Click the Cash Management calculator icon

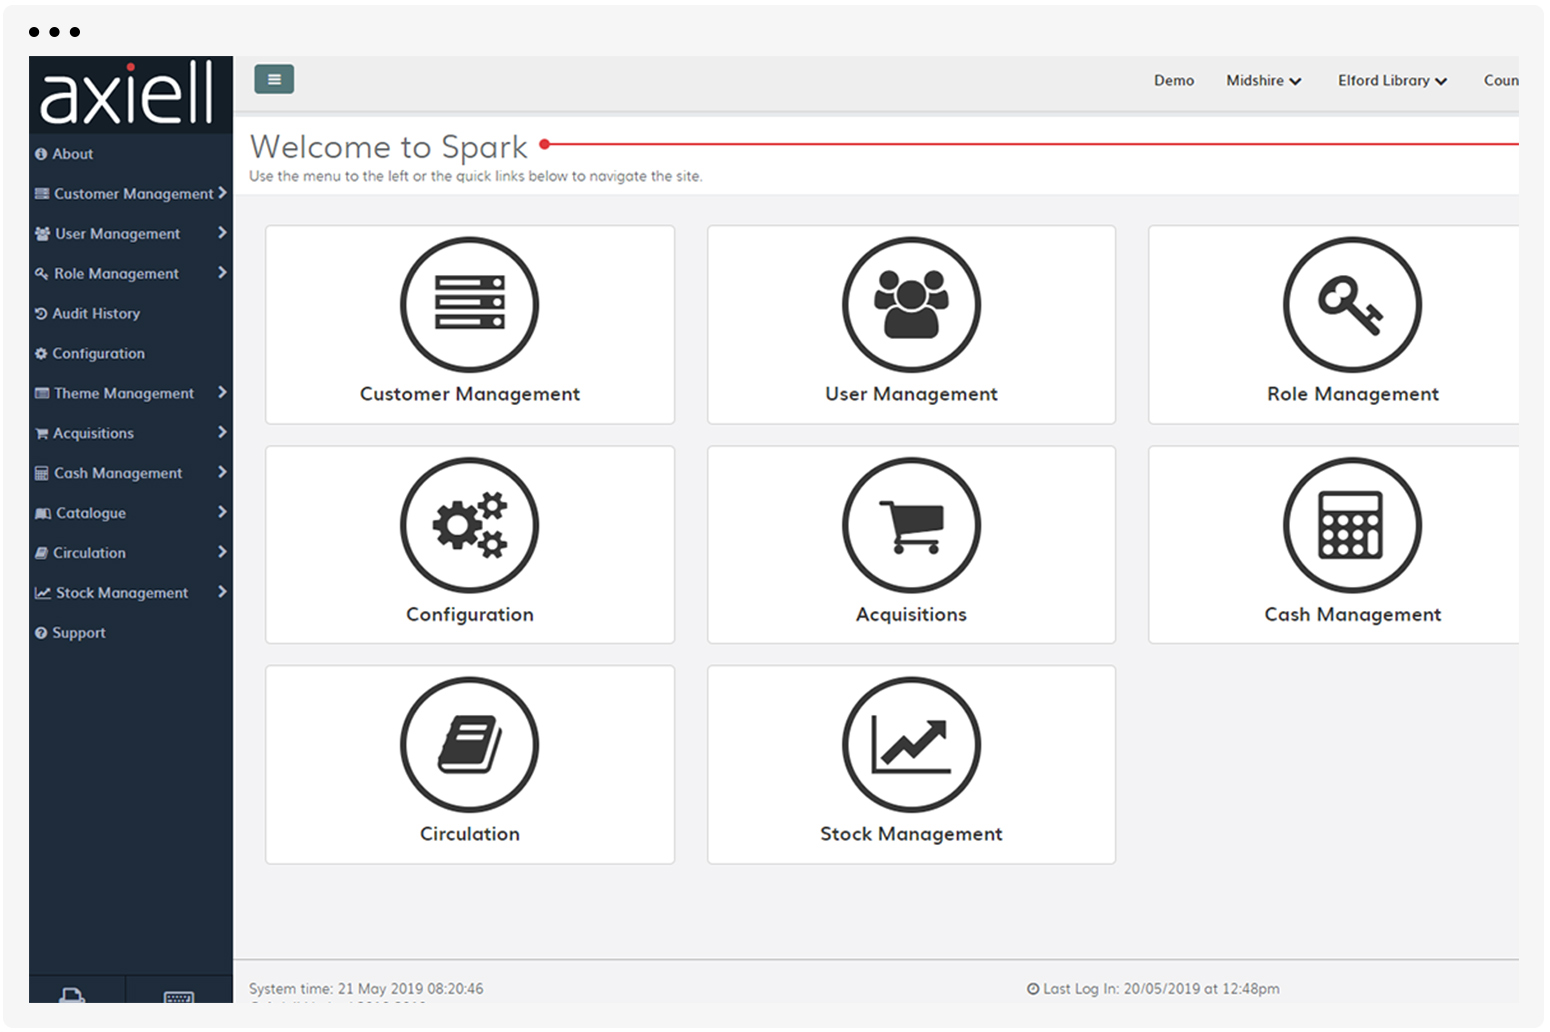pos(1351,525)
